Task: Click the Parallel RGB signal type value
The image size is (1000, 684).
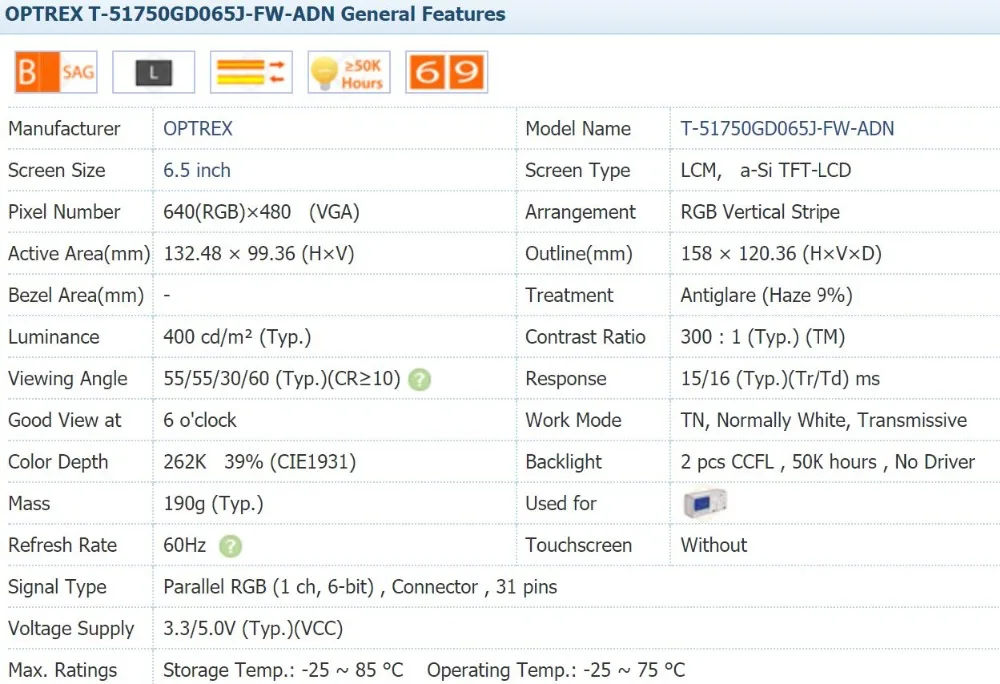Action: (360, 587)
